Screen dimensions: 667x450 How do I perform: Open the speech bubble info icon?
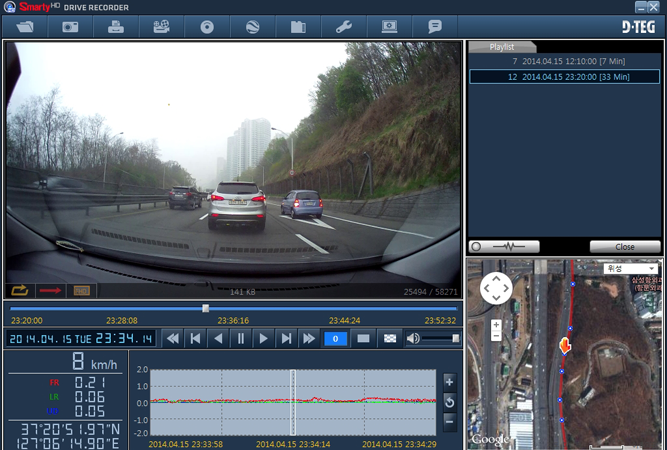[435, 27]
